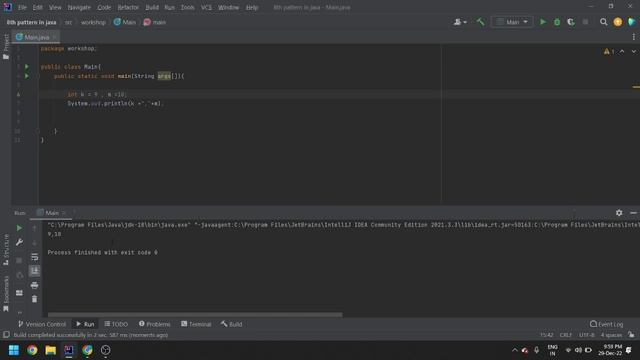Screen dimensions: 640x360
Task: Click the 'Process finished with exit code 0' line
Action: pos(102,253)
